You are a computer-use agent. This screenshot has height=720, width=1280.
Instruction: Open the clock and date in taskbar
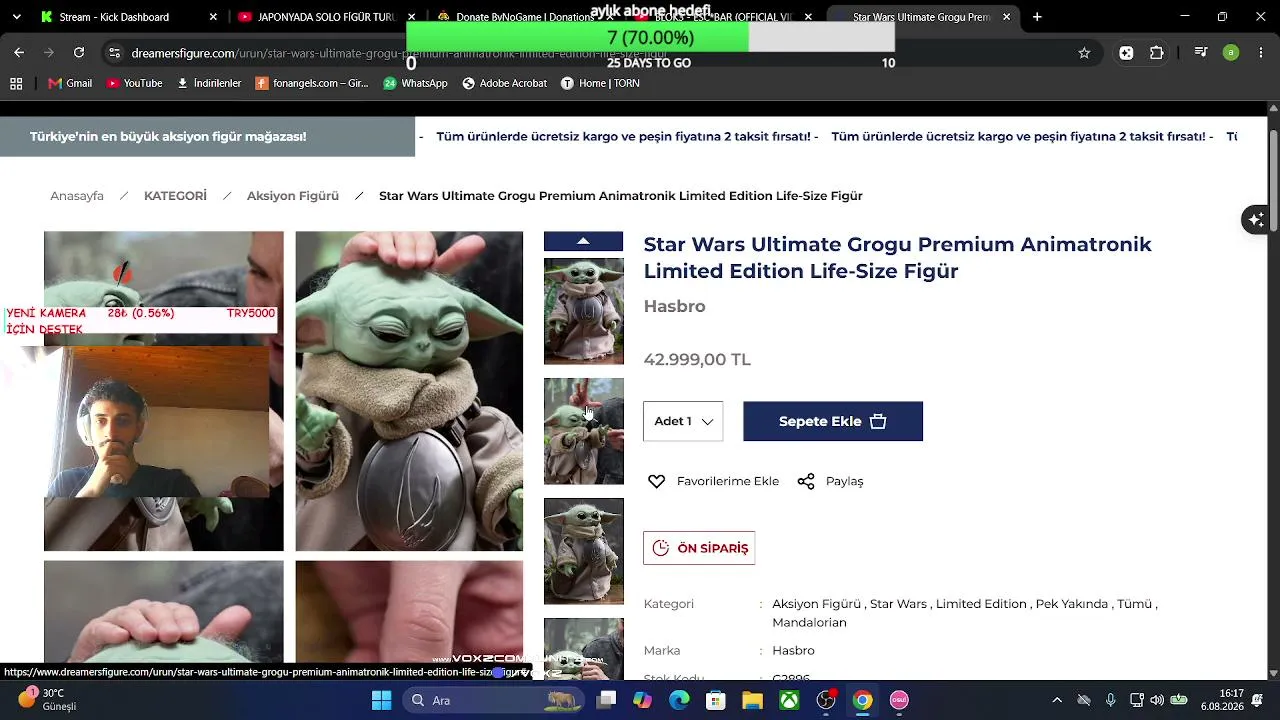(1223, 700)
